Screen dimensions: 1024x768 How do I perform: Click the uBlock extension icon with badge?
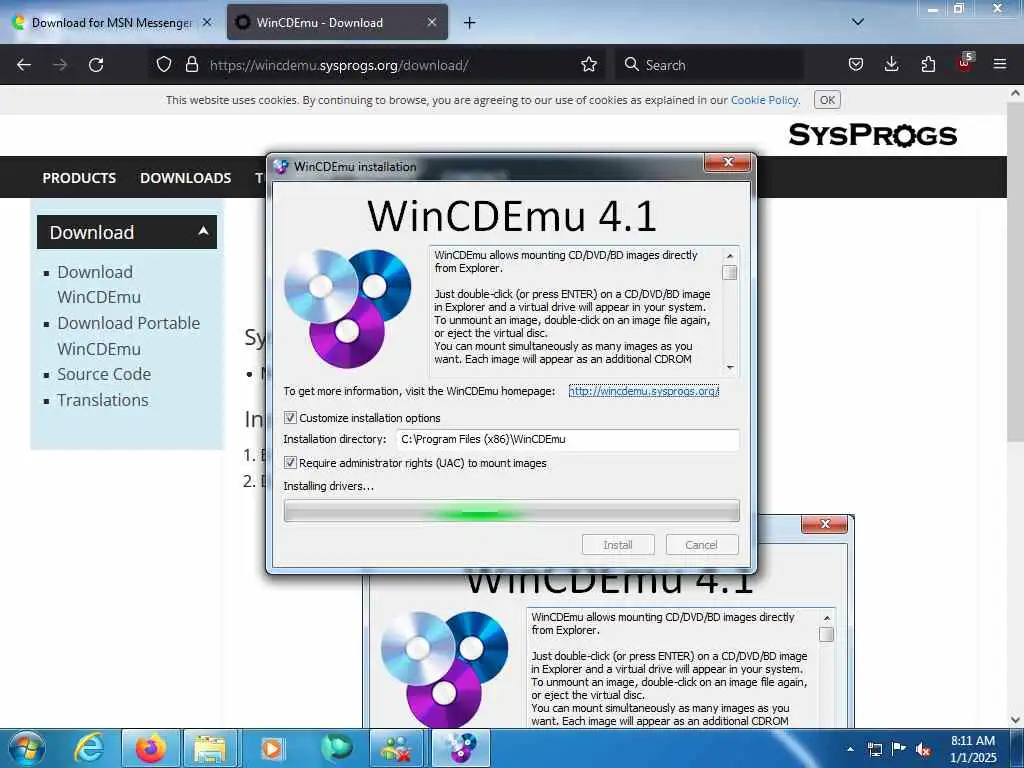965,63
